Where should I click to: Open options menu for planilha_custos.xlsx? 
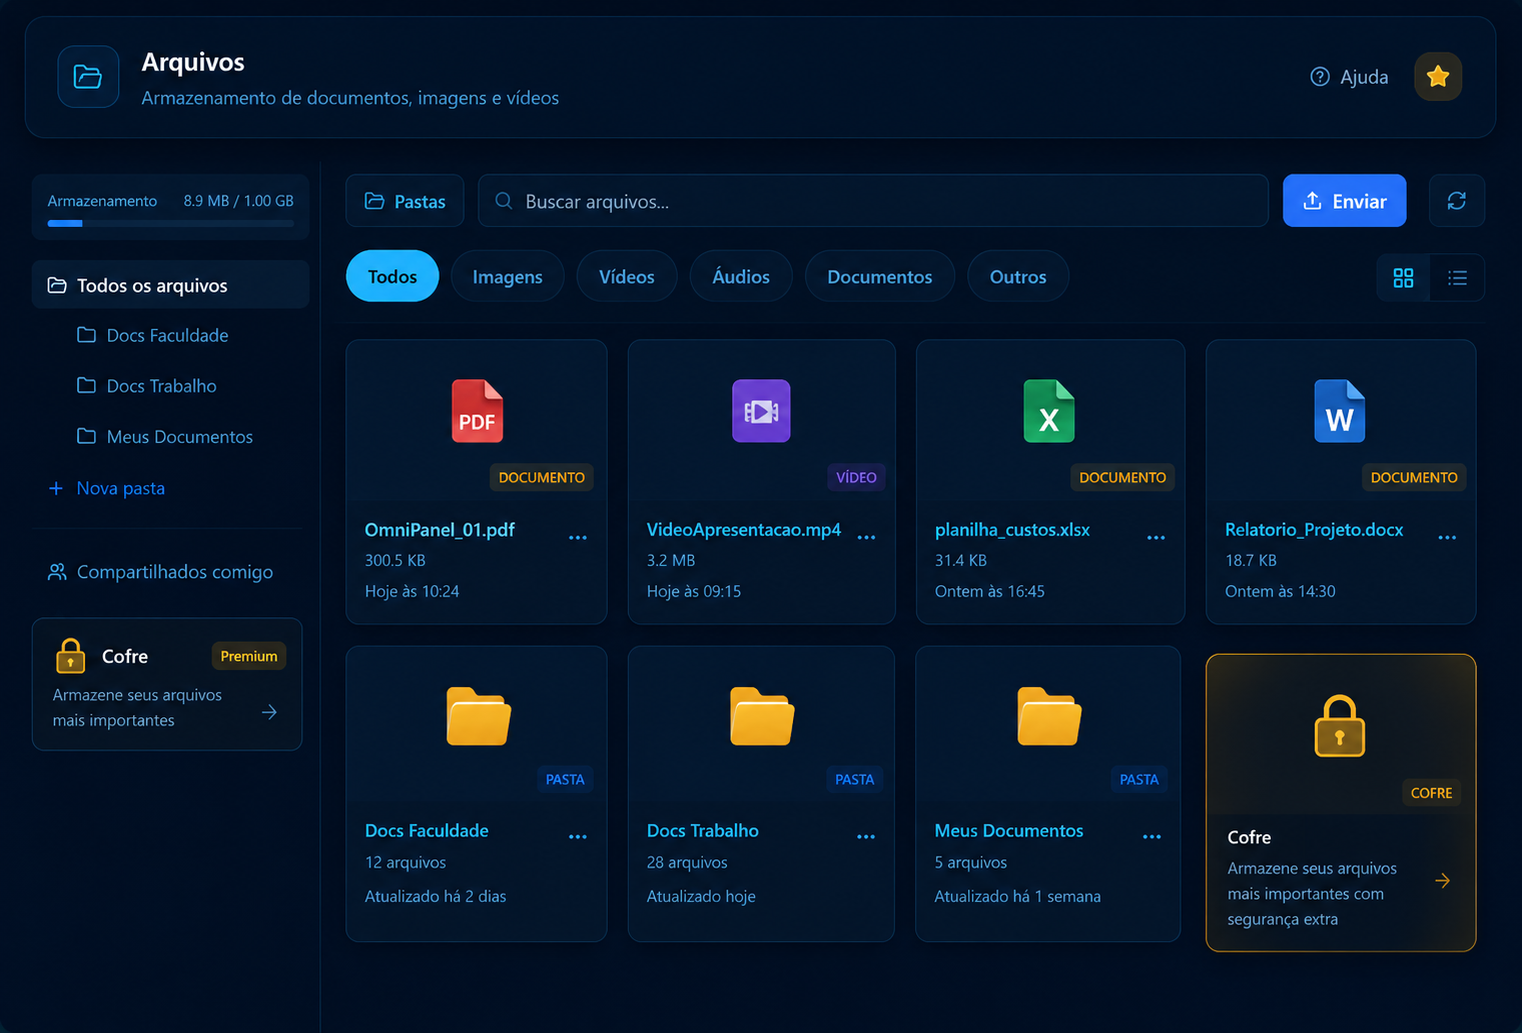[1156, 538]
